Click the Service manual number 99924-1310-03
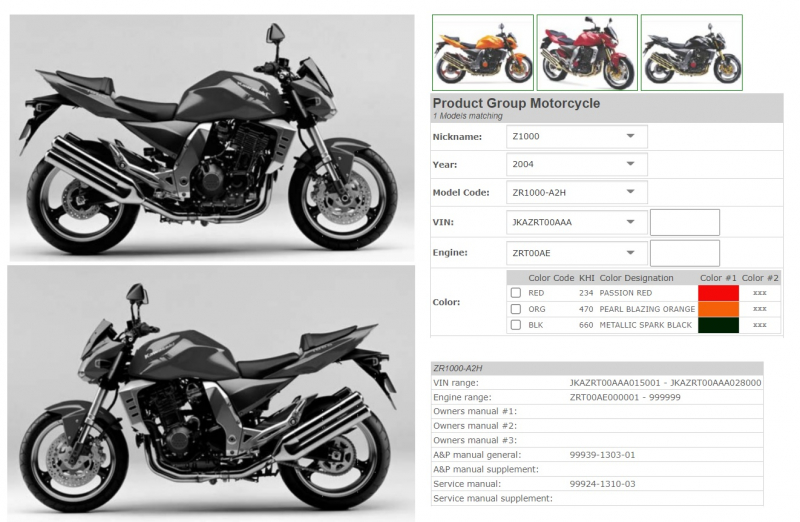The height and width of the screenshot is (522, 800). [x=603, y=484]
